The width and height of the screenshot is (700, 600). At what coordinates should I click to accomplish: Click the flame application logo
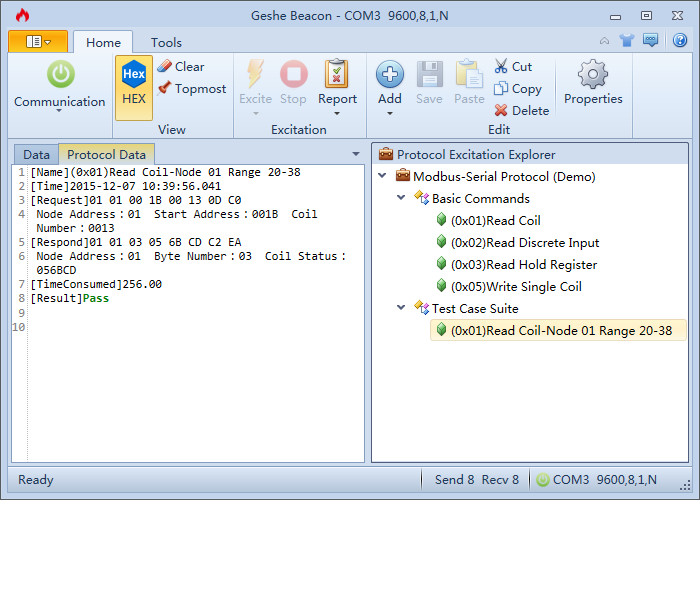22,16
